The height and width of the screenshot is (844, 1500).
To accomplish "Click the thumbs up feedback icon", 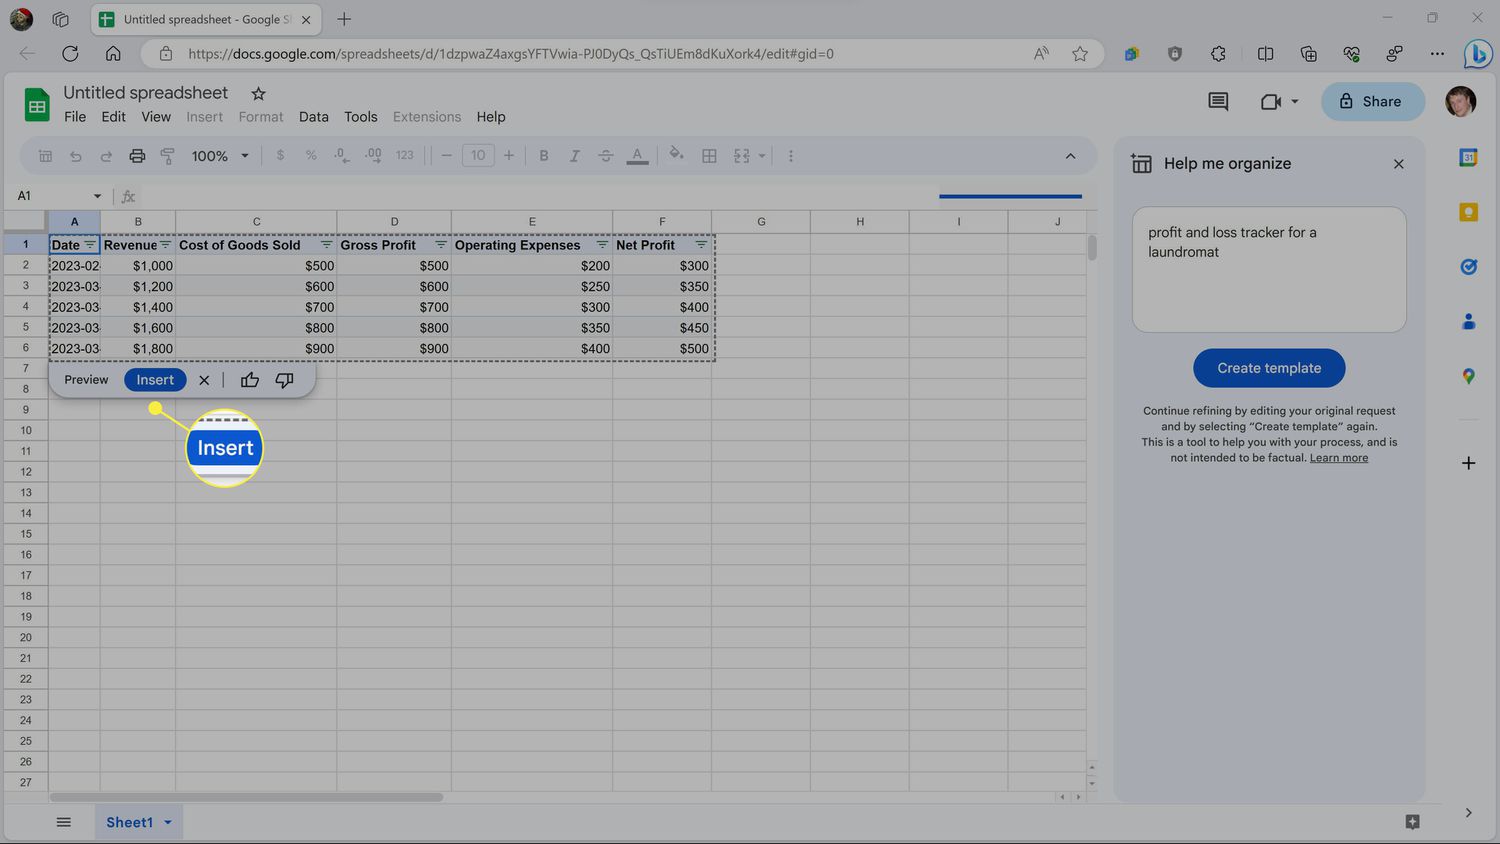I will pyautogui.click(x=250, y=380).
